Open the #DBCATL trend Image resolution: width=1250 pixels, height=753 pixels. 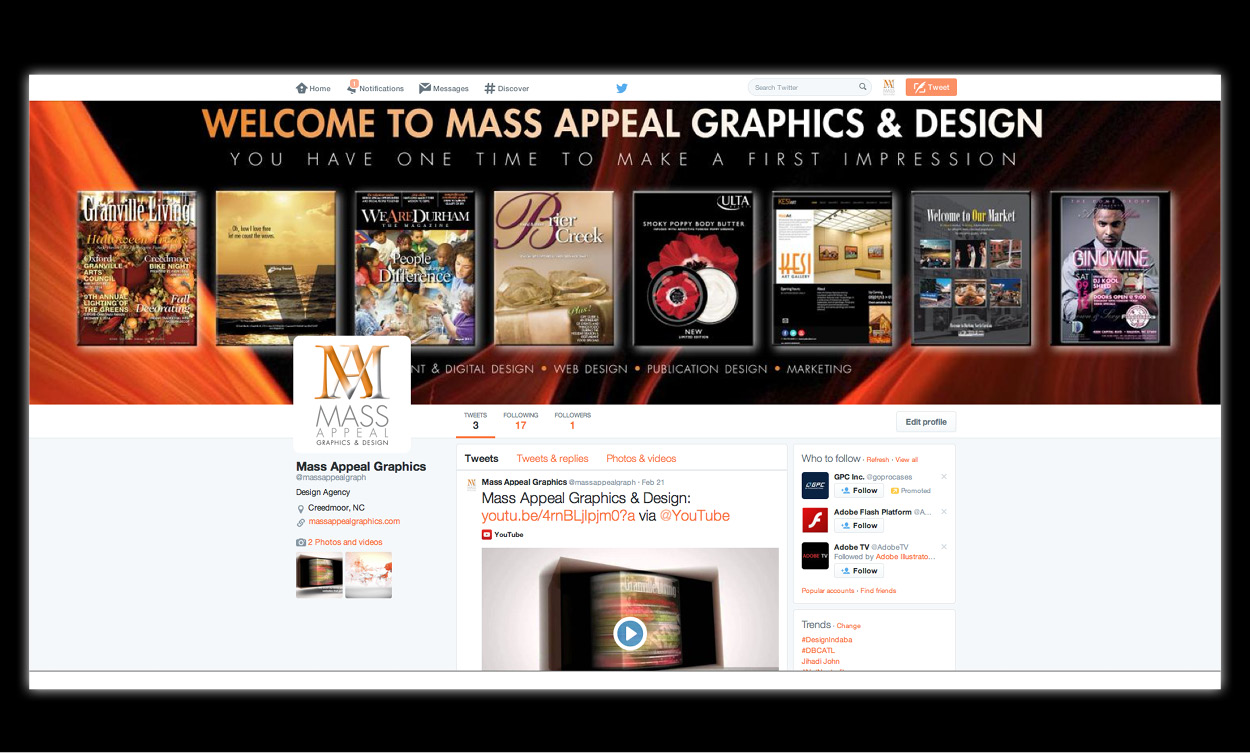click(818, 650)
